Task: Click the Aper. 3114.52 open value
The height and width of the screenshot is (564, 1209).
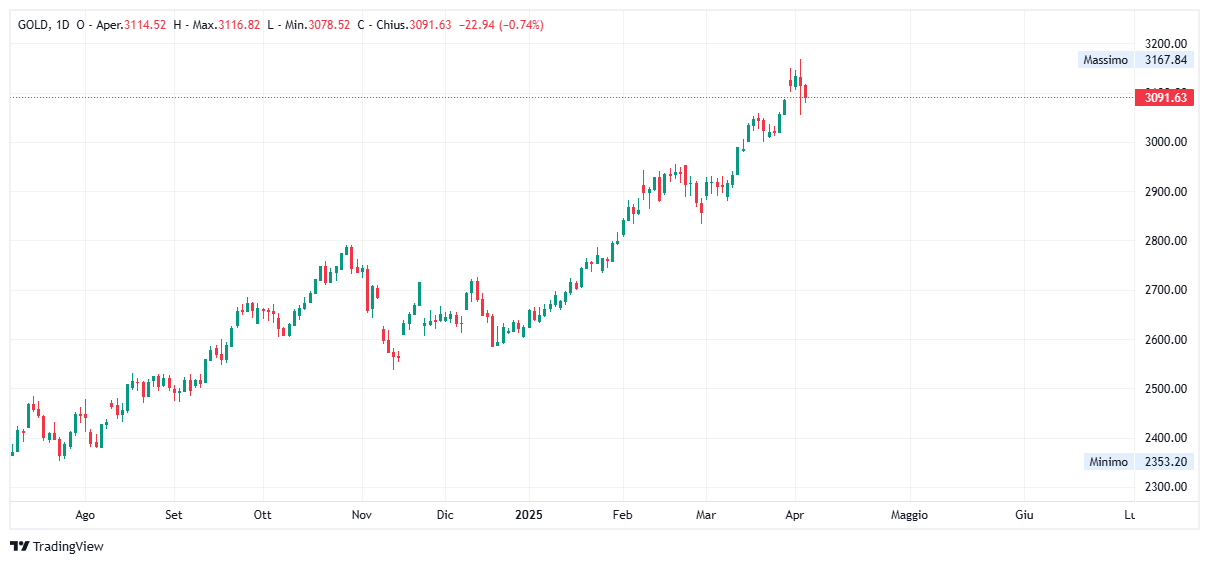Action: (131, 25)
